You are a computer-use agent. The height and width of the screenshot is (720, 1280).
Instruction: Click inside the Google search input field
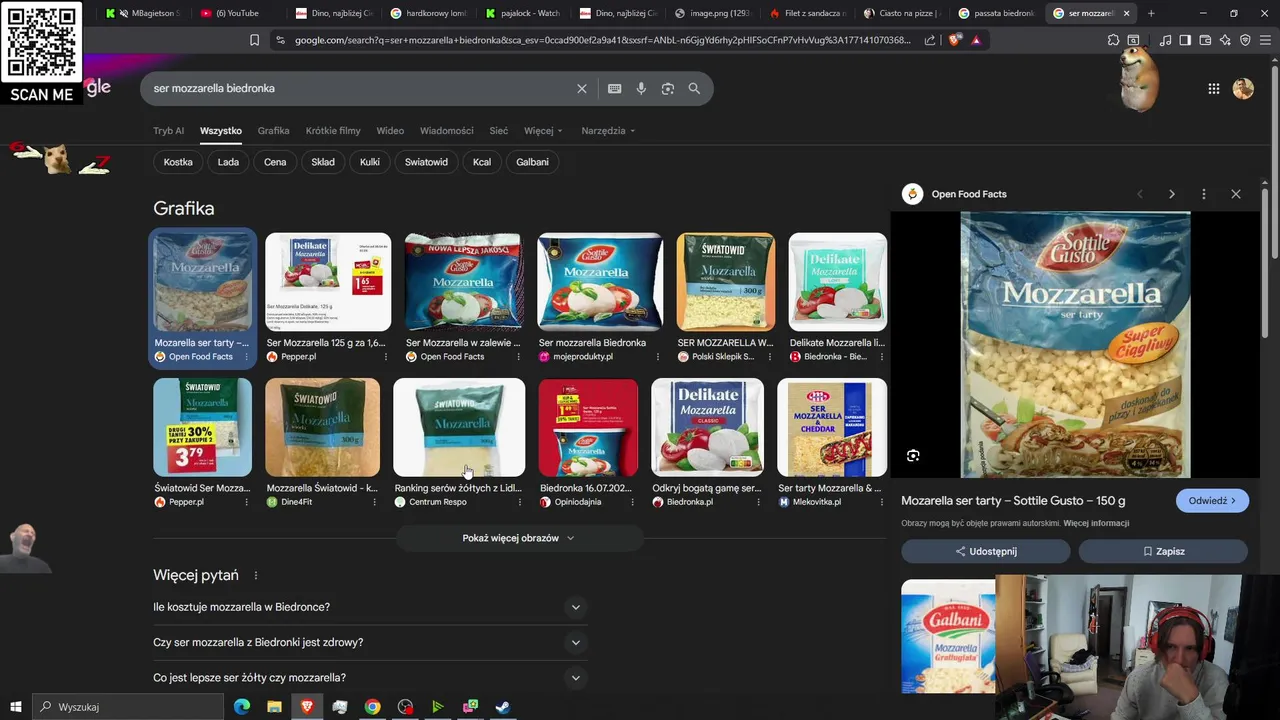click(360, 88)
